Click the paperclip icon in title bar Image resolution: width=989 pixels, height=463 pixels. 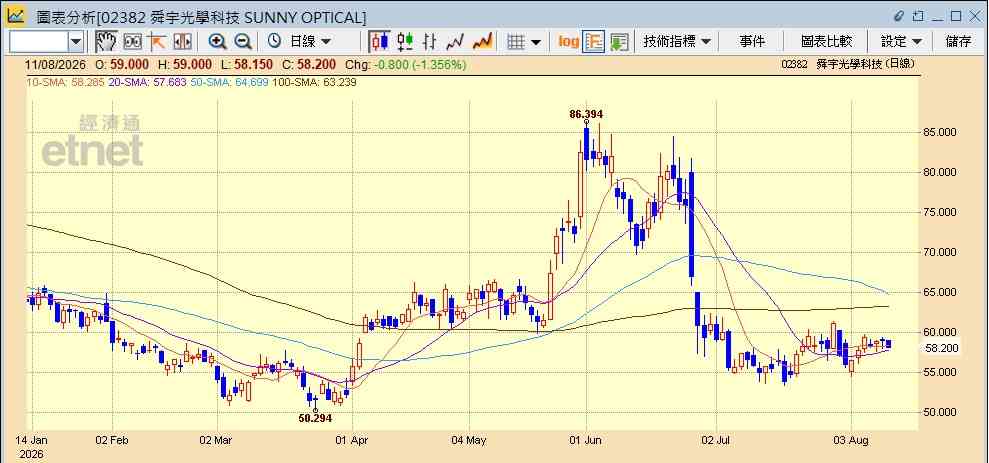pyautogui.click(x=900, y=16)
